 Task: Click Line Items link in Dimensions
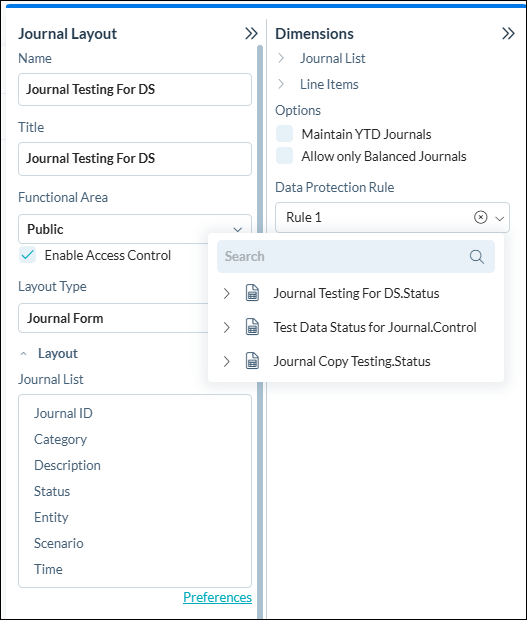(329, 84)
